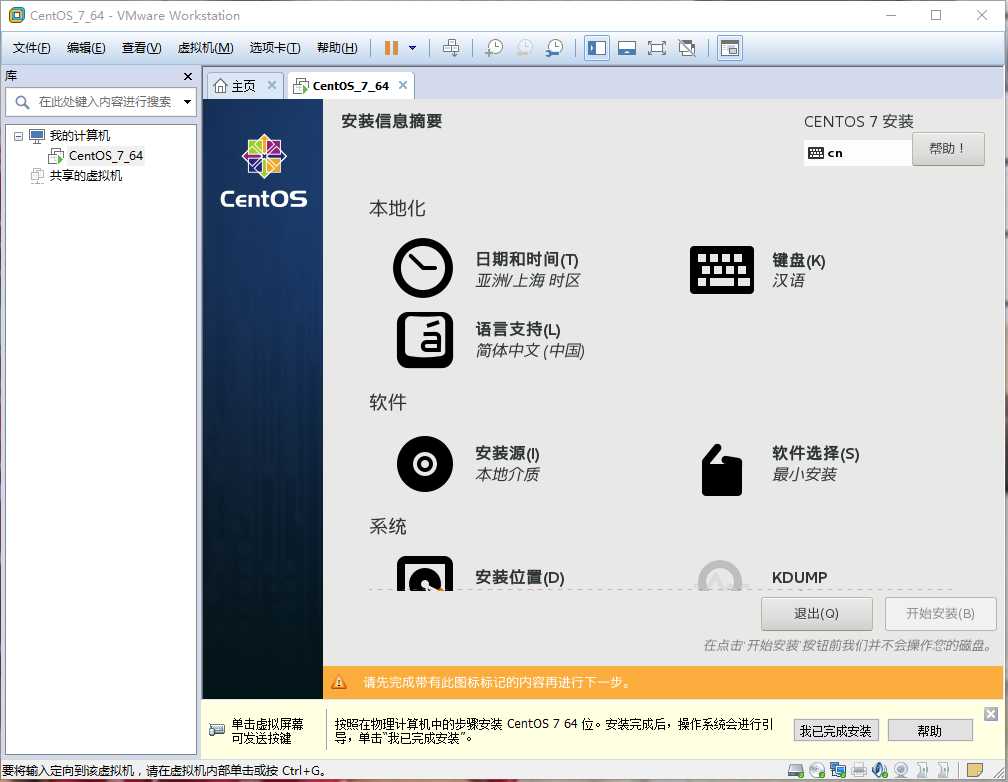1008x782 pixels.
Task: Open the 查看(V) menu
Action: click(x=141, y=48)
